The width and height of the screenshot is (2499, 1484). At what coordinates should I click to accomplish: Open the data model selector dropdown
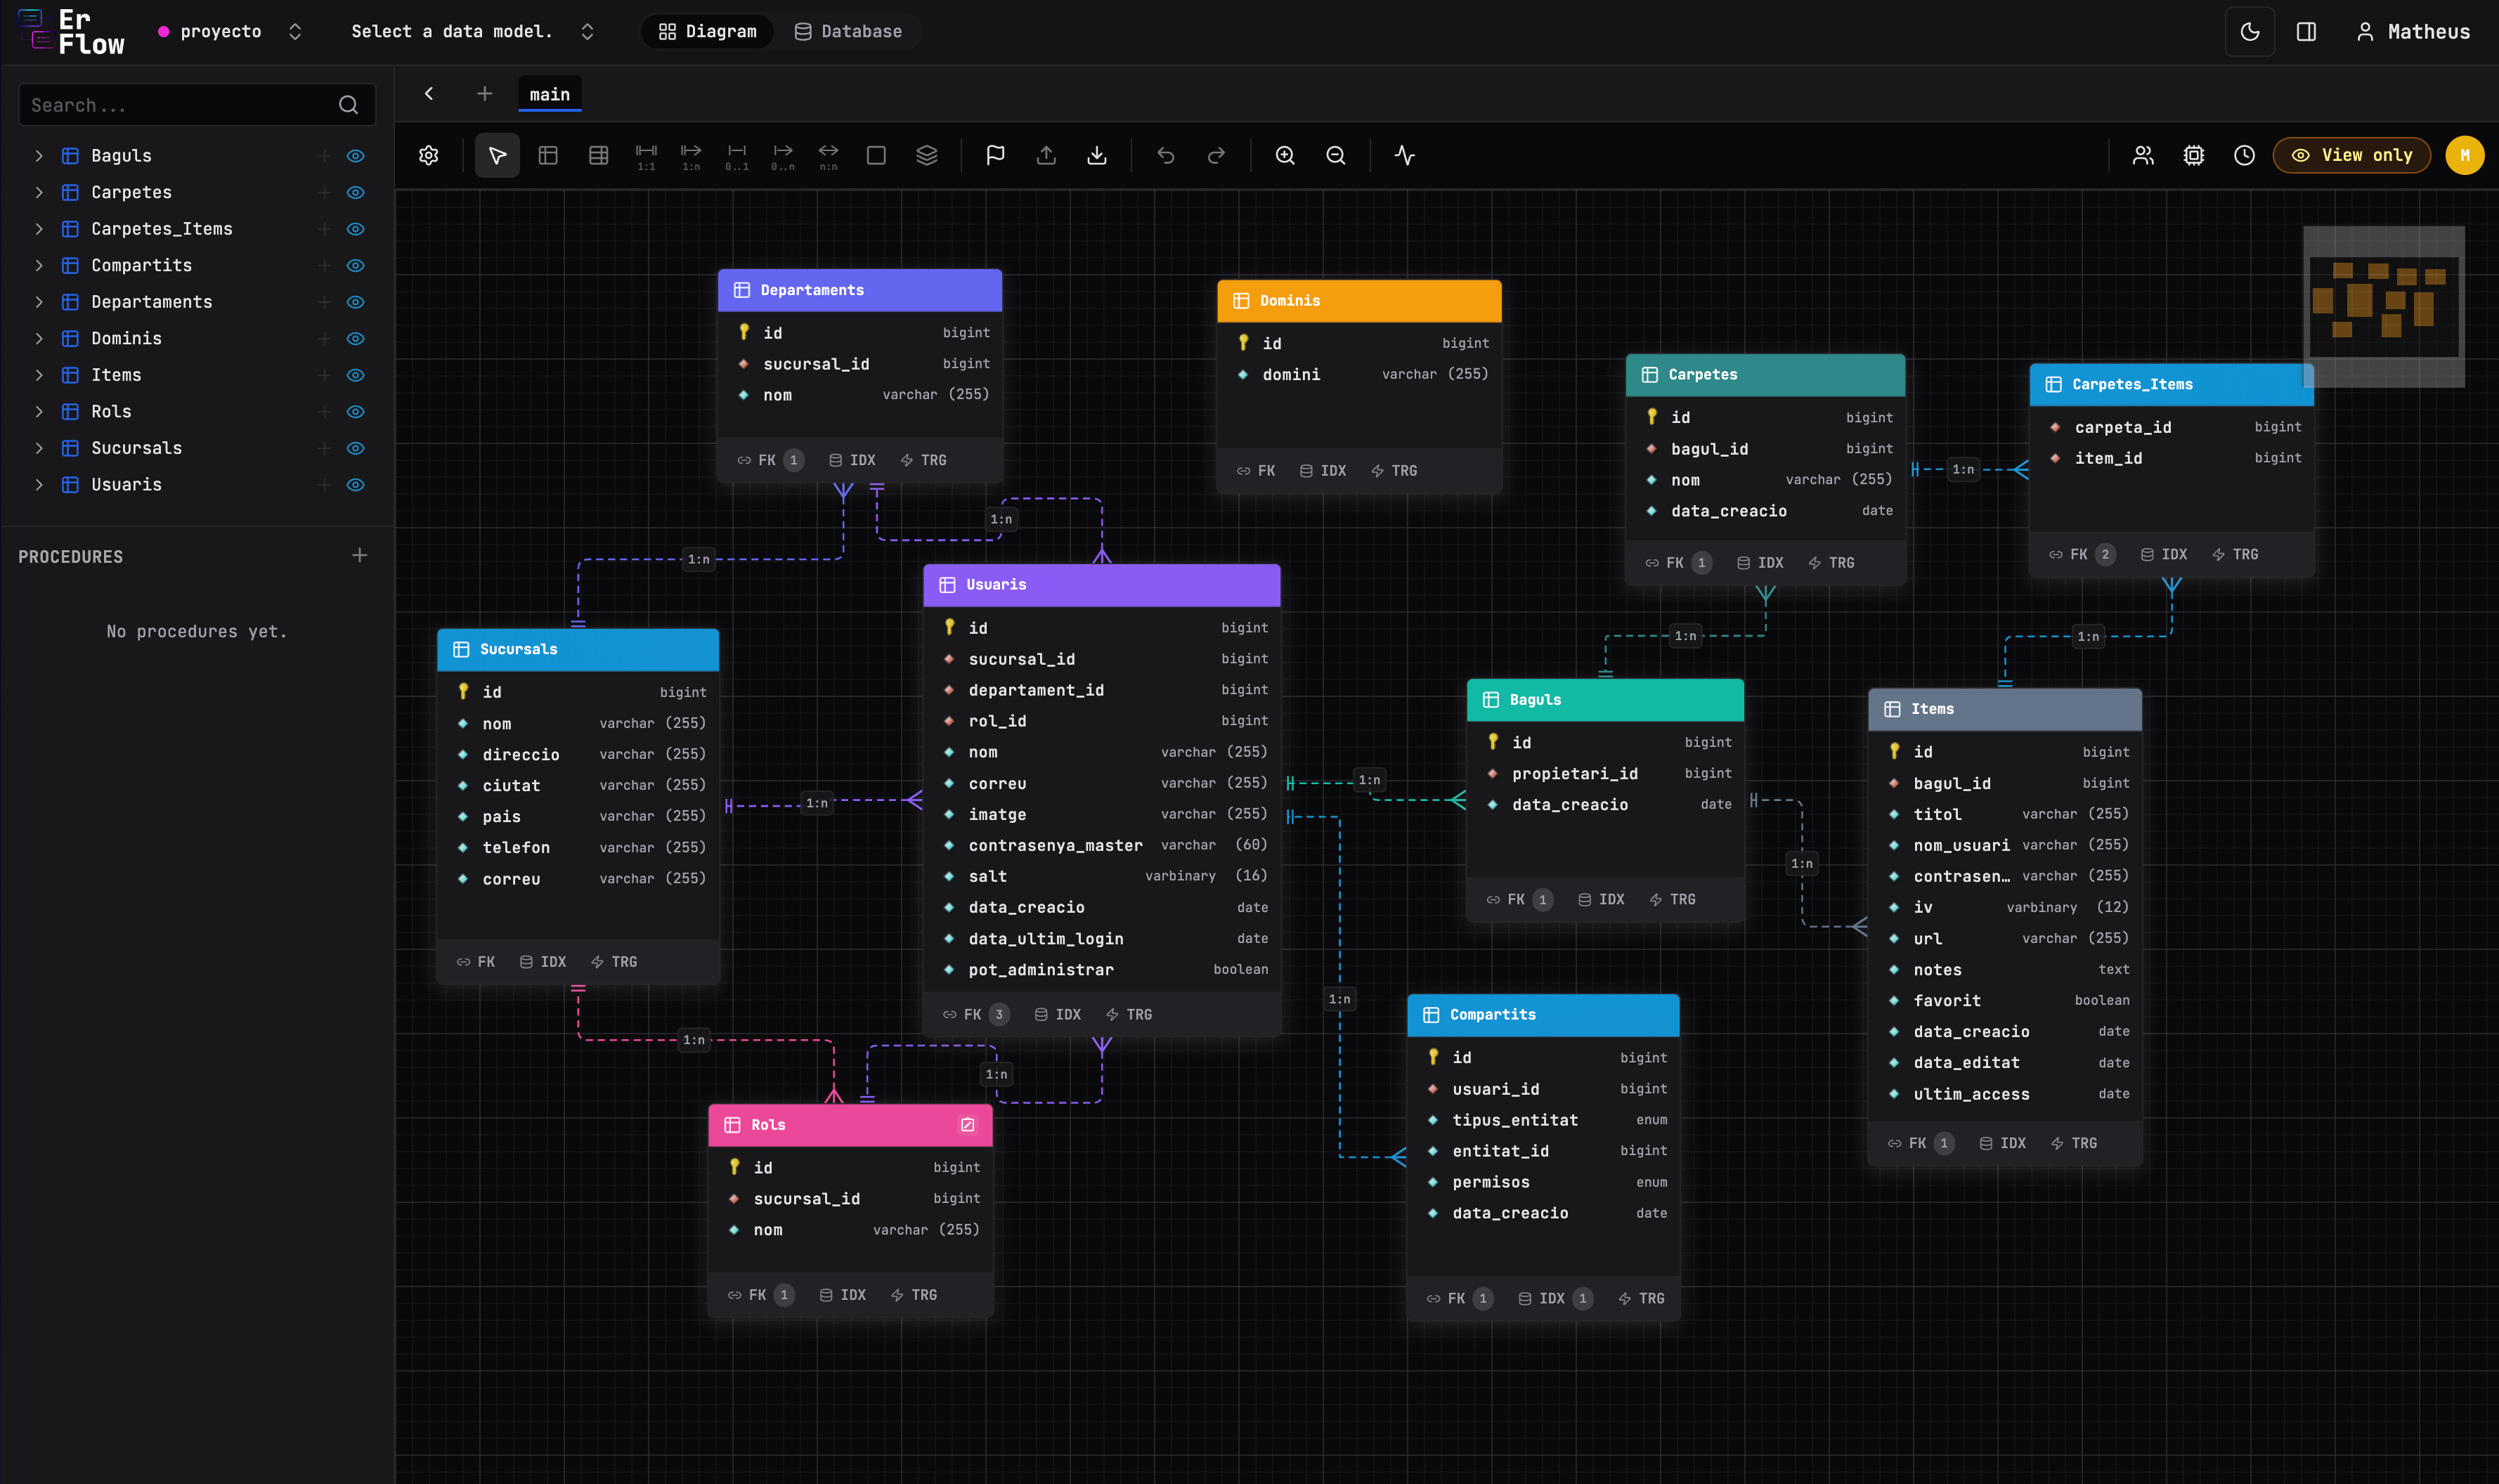pos(471,31)
